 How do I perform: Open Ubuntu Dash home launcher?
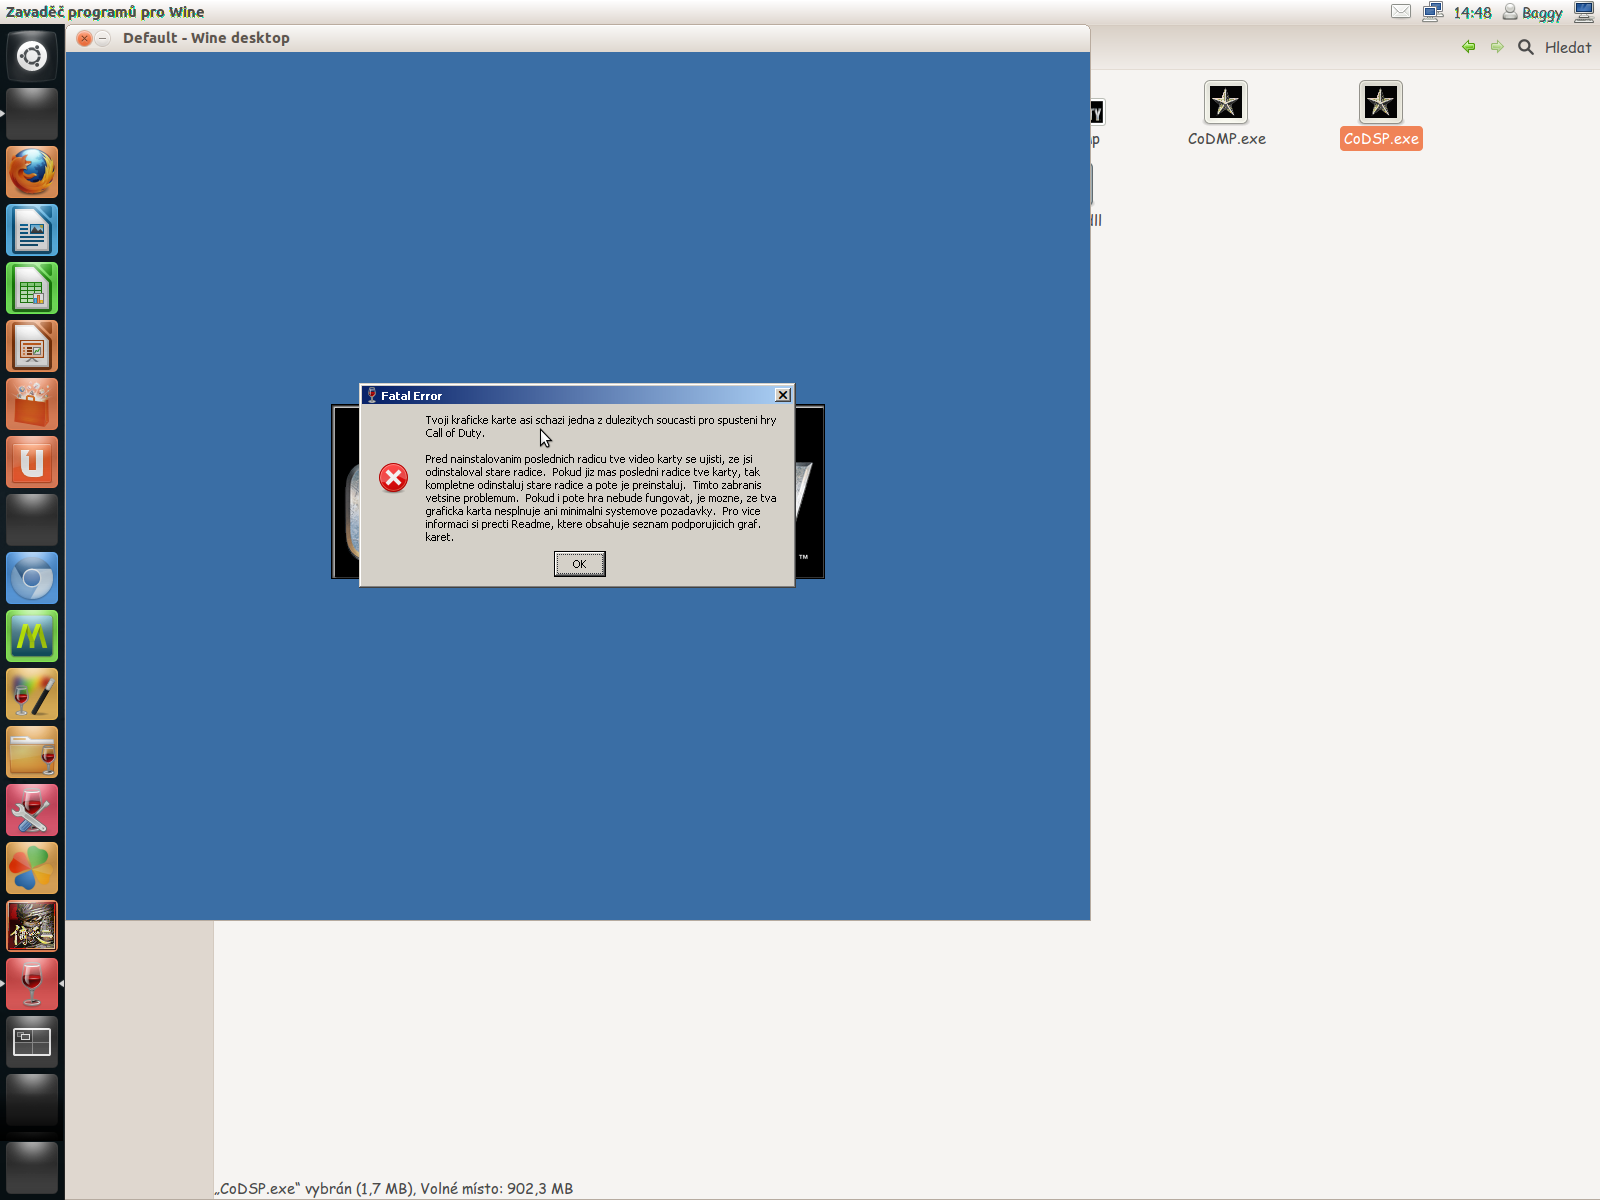32,56
